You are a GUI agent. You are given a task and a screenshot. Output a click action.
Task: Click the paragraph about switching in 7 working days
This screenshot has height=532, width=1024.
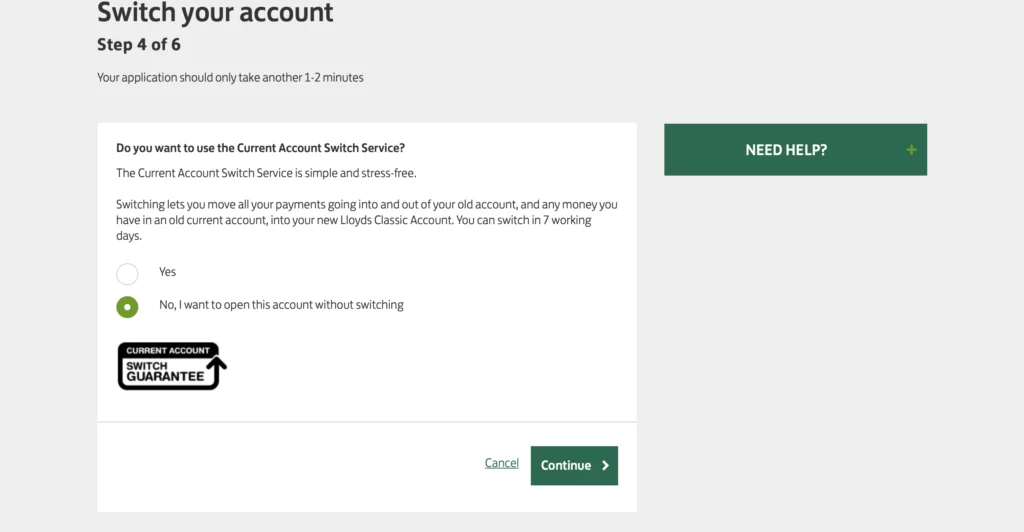(x=366, y=220)
